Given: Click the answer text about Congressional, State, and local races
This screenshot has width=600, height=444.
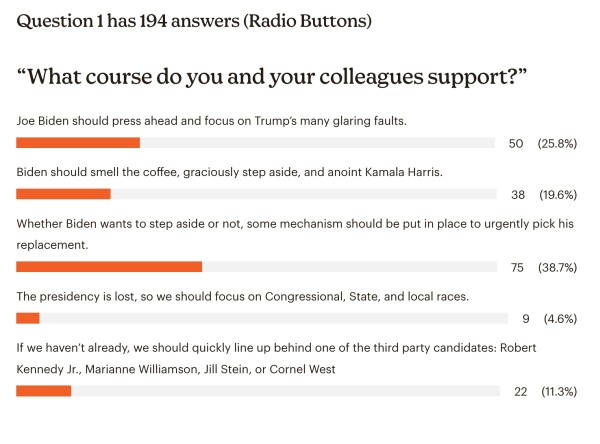Looking at the screenshot, I should click(x=243, y=297).
